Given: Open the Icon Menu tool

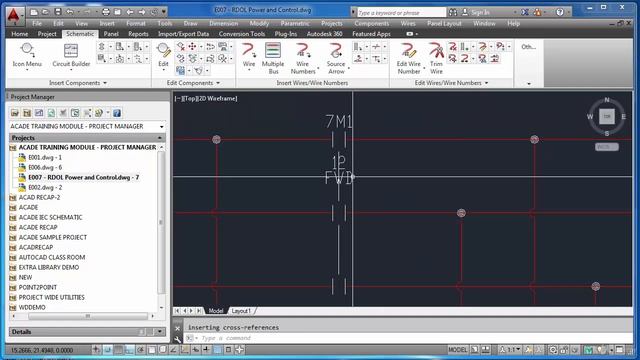Looking at the screenshot, I should click(27, 55).
